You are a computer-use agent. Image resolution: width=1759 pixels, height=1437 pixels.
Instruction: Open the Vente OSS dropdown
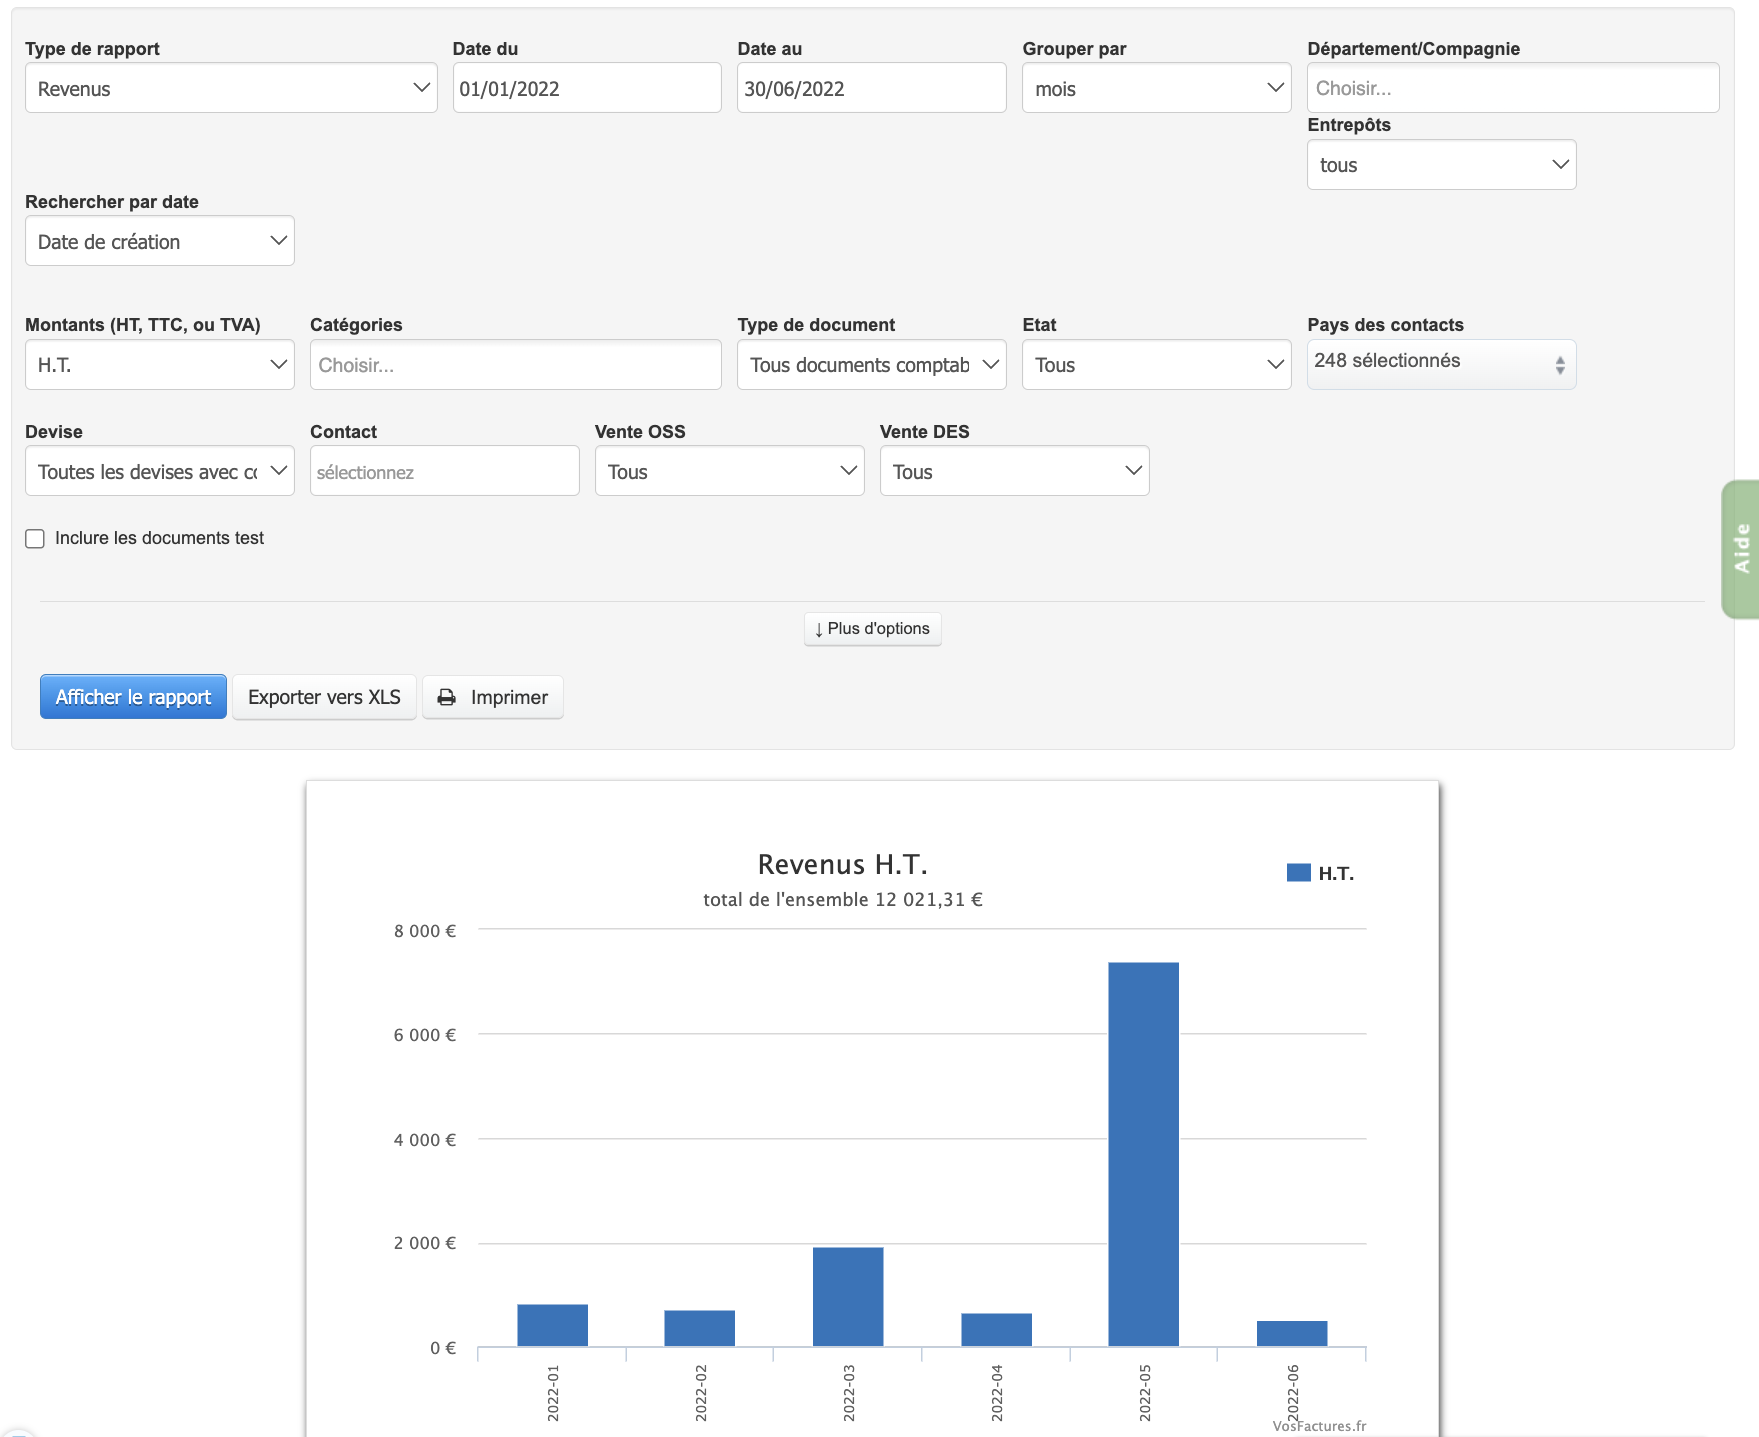coord(729,471)
